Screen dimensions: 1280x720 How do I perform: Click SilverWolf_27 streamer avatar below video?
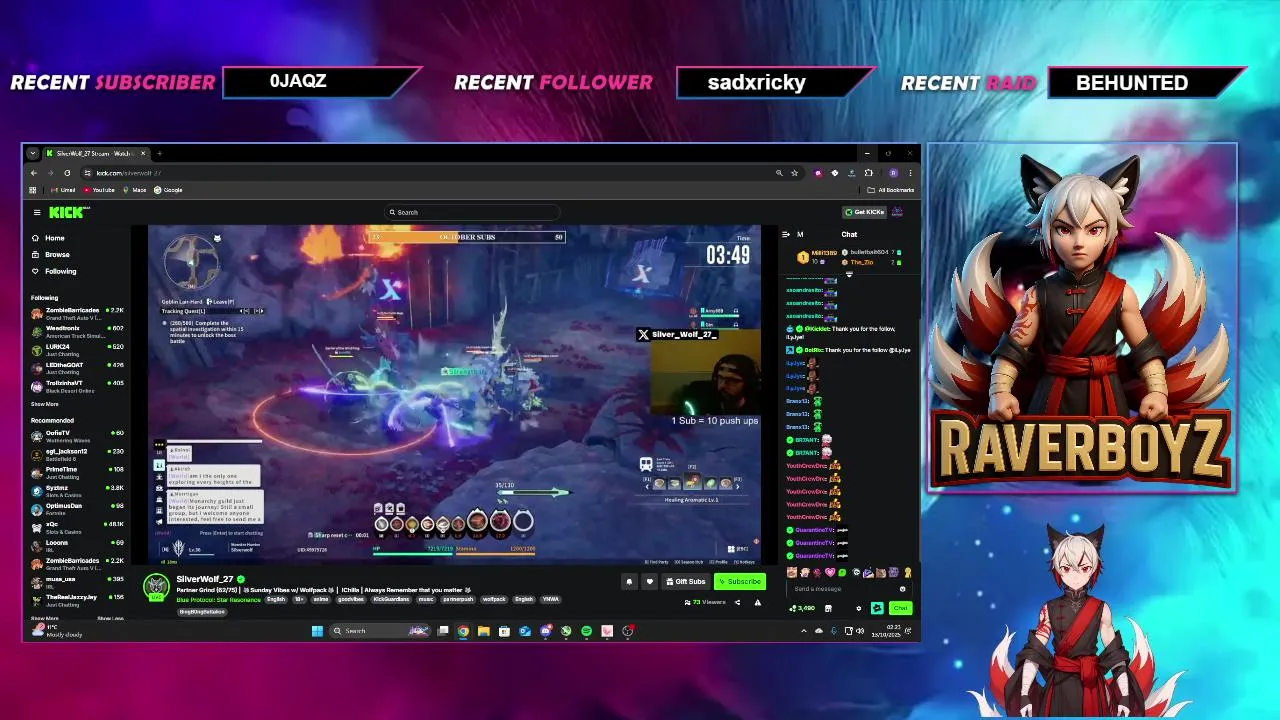[x=156, y=587]
